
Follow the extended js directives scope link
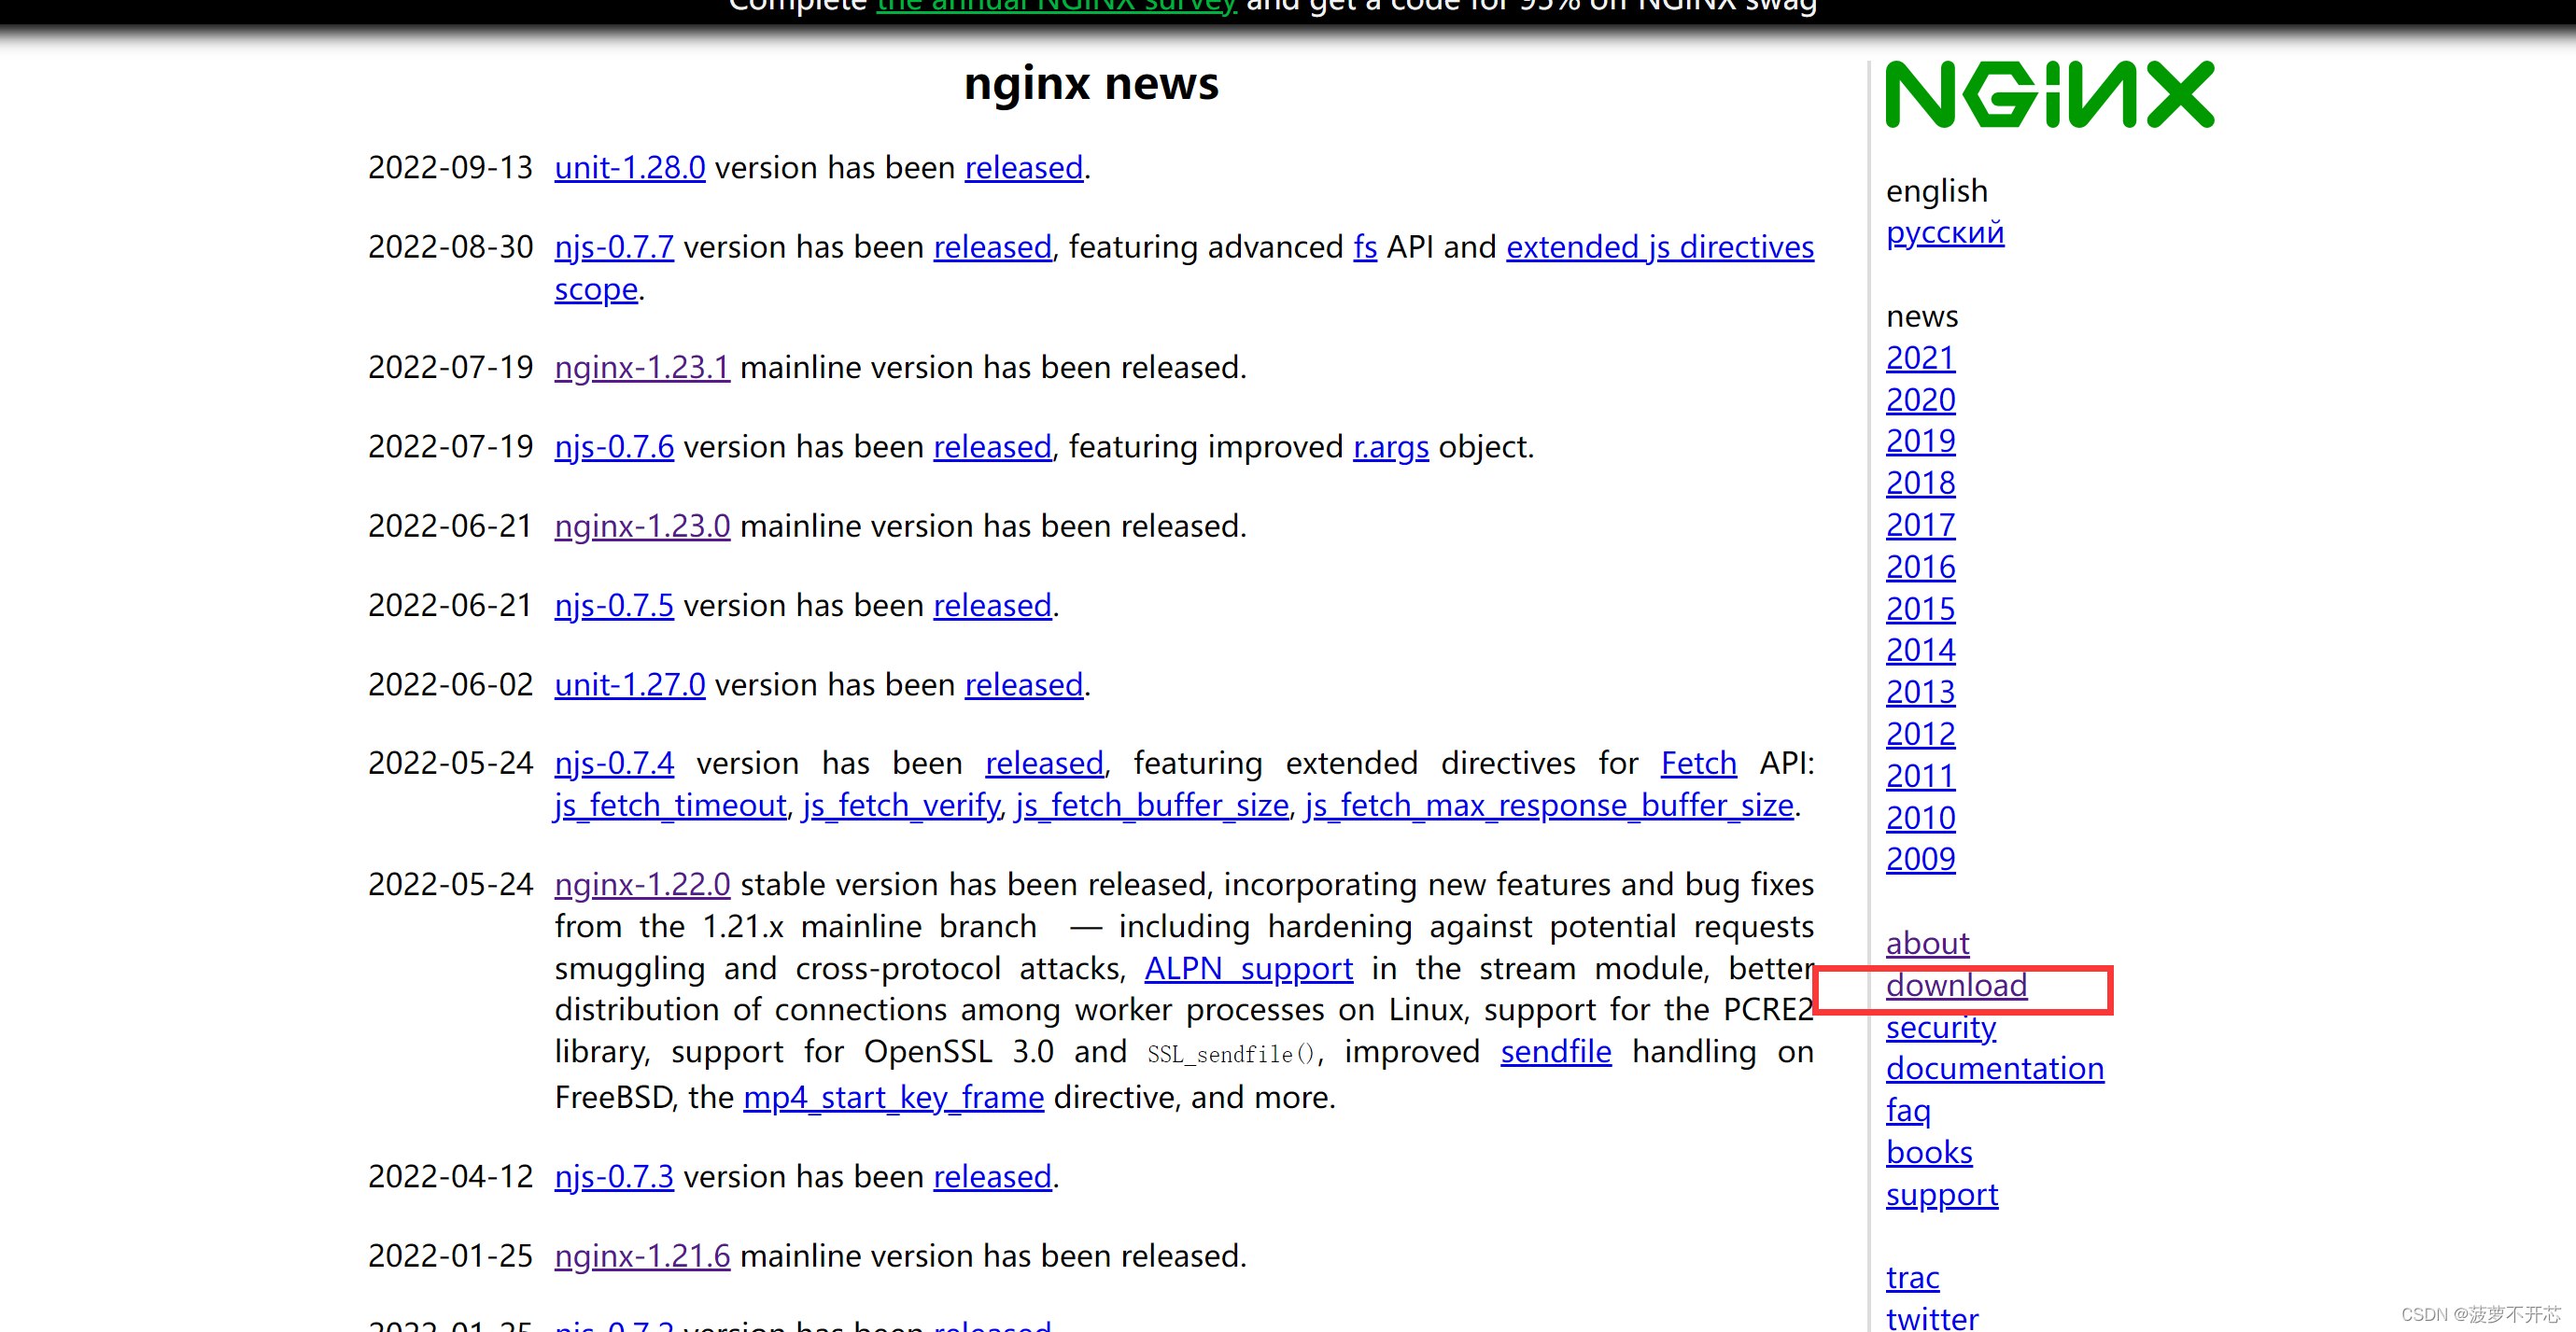1659,247
